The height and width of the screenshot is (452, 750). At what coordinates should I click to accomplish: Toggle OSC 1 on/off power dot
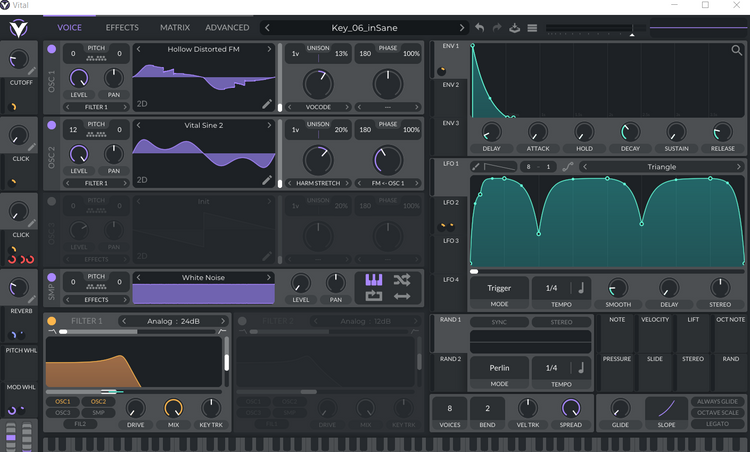tap(52, 49)
